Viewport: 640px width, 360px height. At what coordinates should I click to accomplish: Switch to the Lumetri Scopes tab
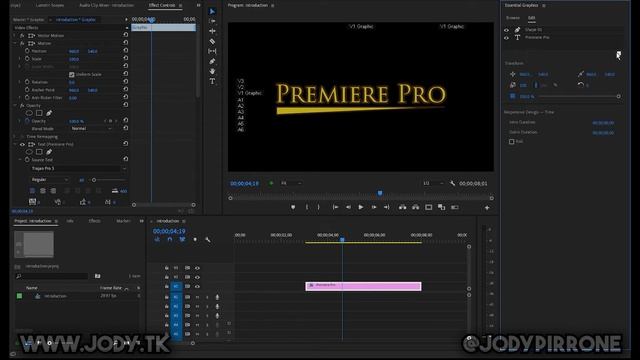[x=50, y=5]
